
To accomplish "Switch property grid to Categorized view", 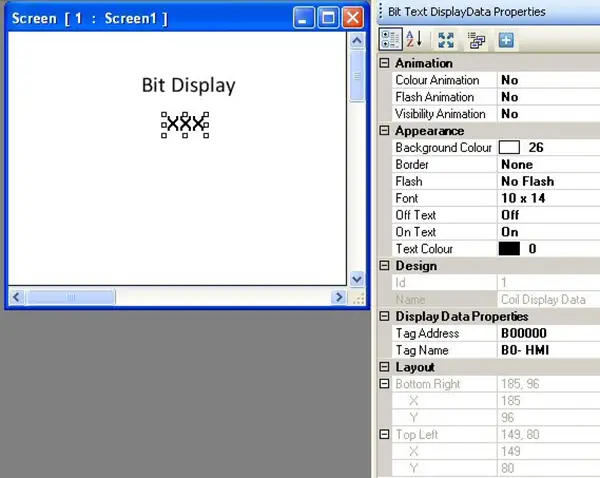I will click(390, 39).
